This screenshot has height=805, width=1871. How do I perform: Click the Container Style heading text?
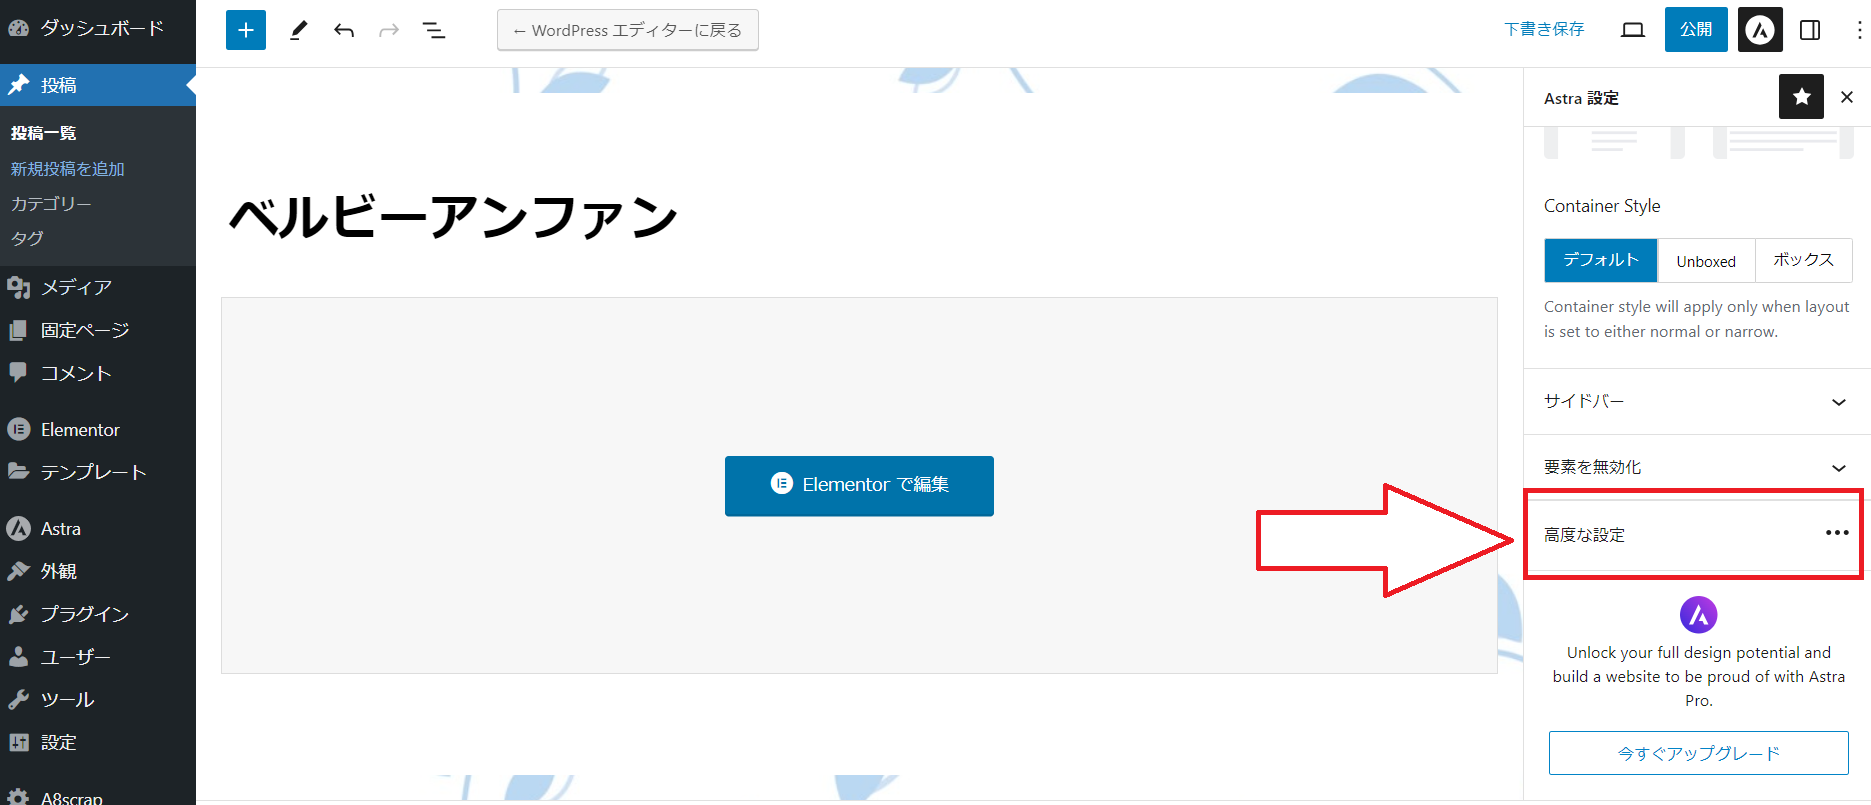(x=1602, y=206)
